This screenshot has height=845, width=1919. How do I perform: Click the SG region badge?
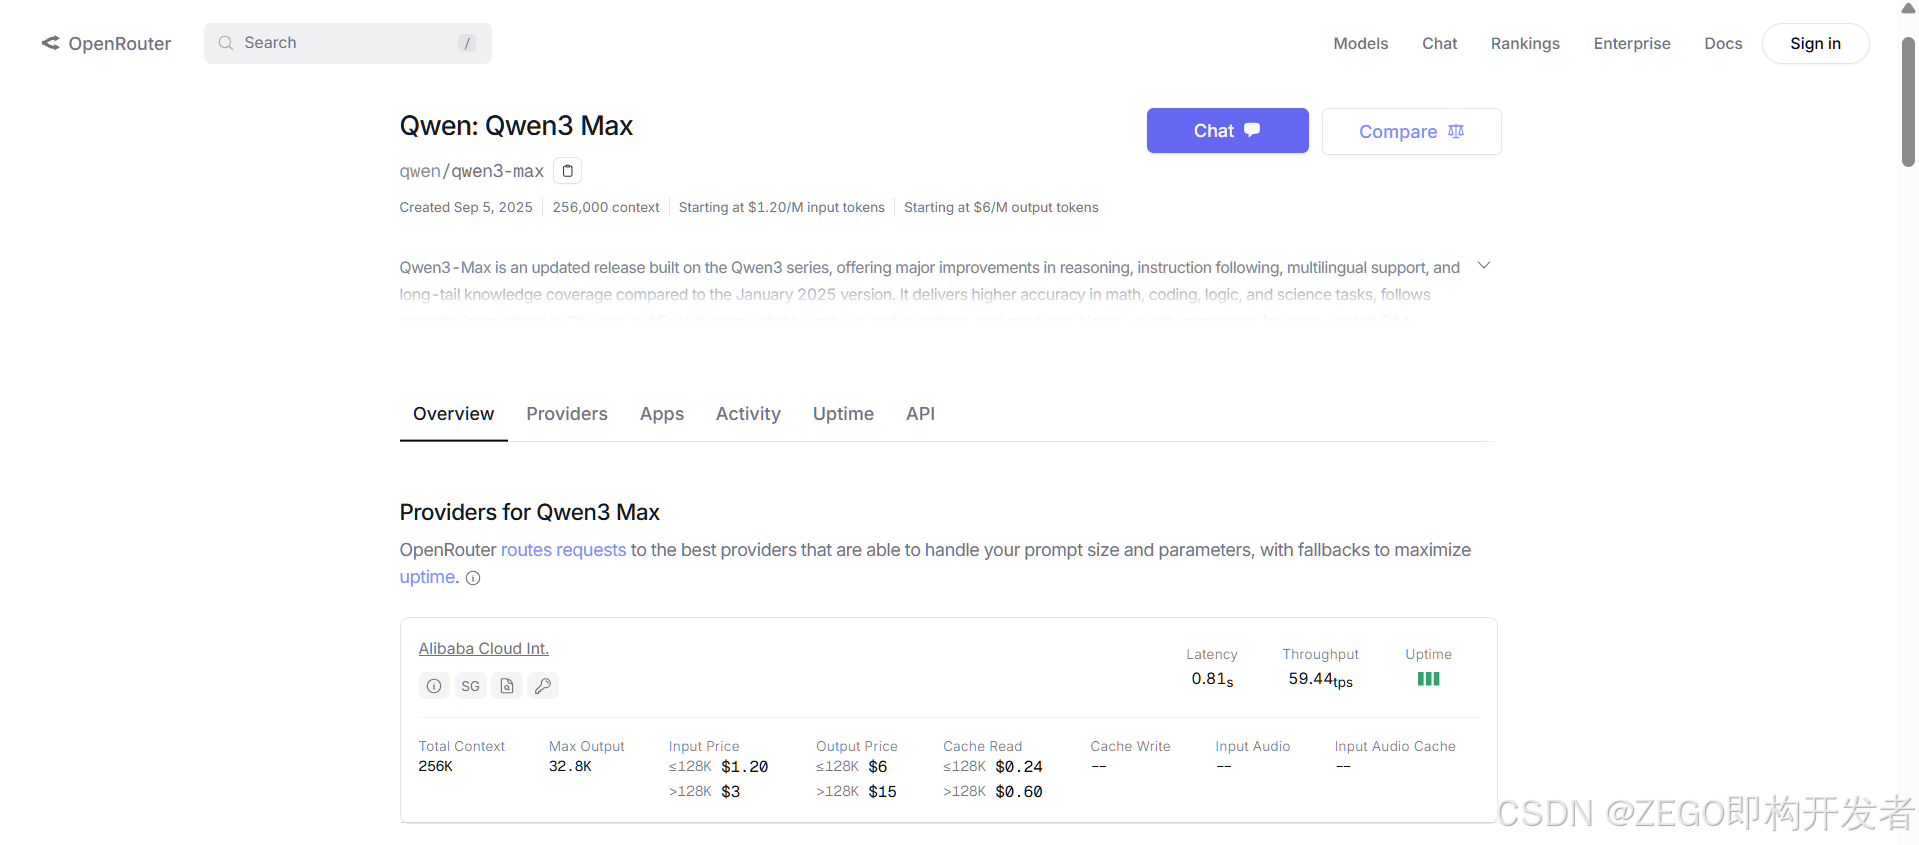[x=470, y=686]
